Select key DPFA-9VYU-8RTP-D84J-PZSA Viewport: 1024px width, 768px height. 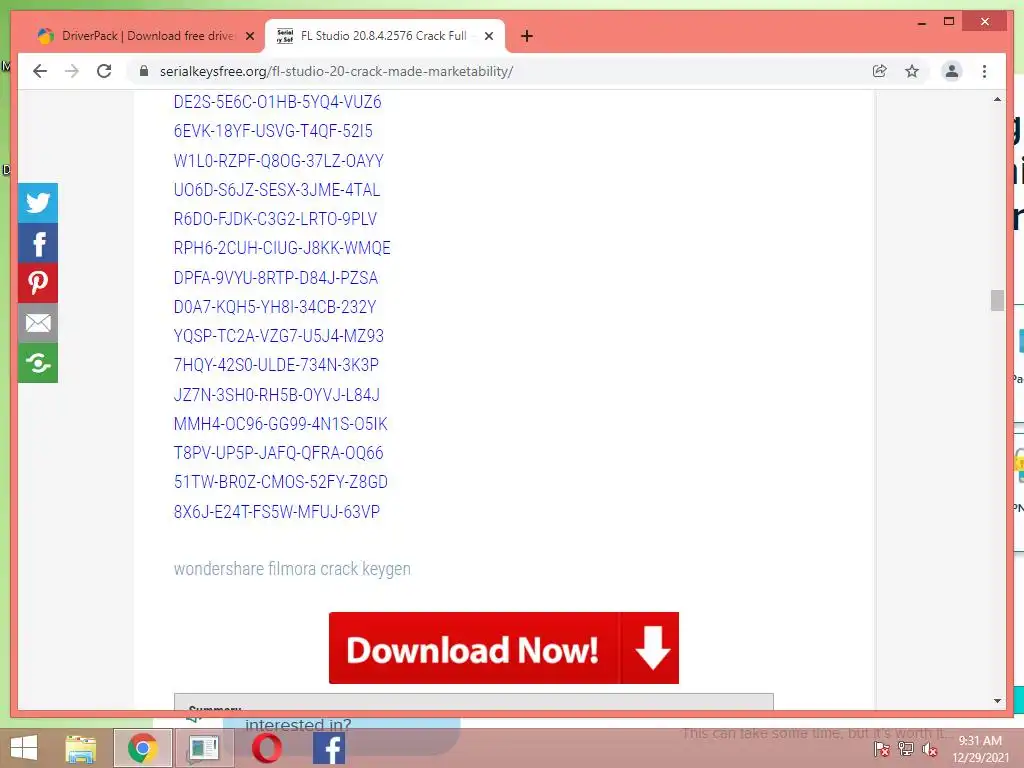276,278
